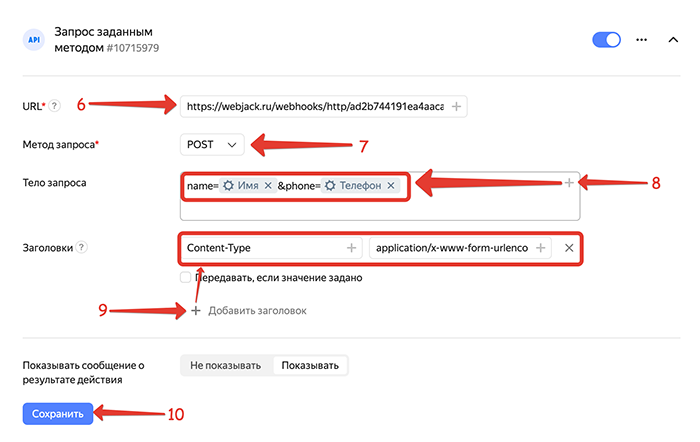700x442 pixels.
Task: Click the API icon beside the action title
Action: [x=34, y=40]
